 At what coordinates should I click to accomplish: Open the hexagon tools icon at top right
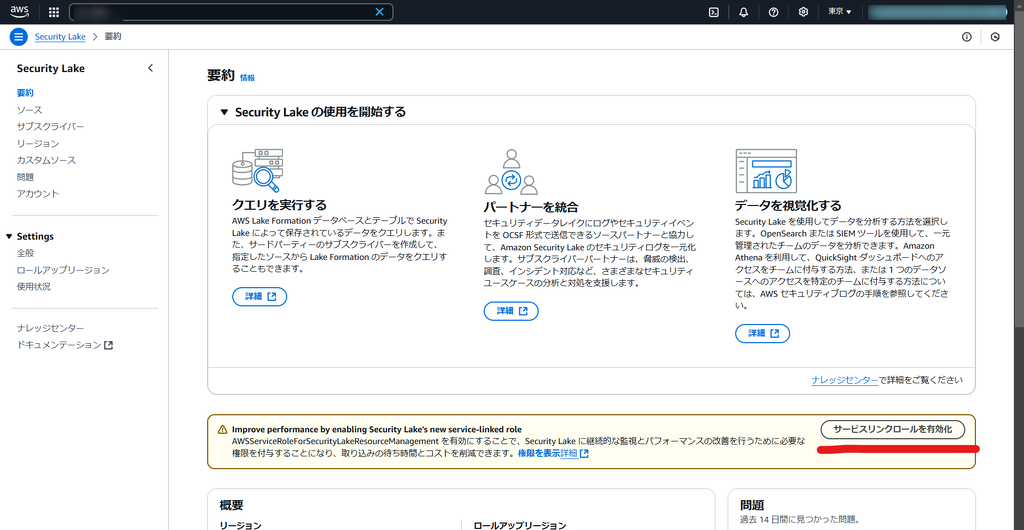pyautogui.click(x=995, y=37)
